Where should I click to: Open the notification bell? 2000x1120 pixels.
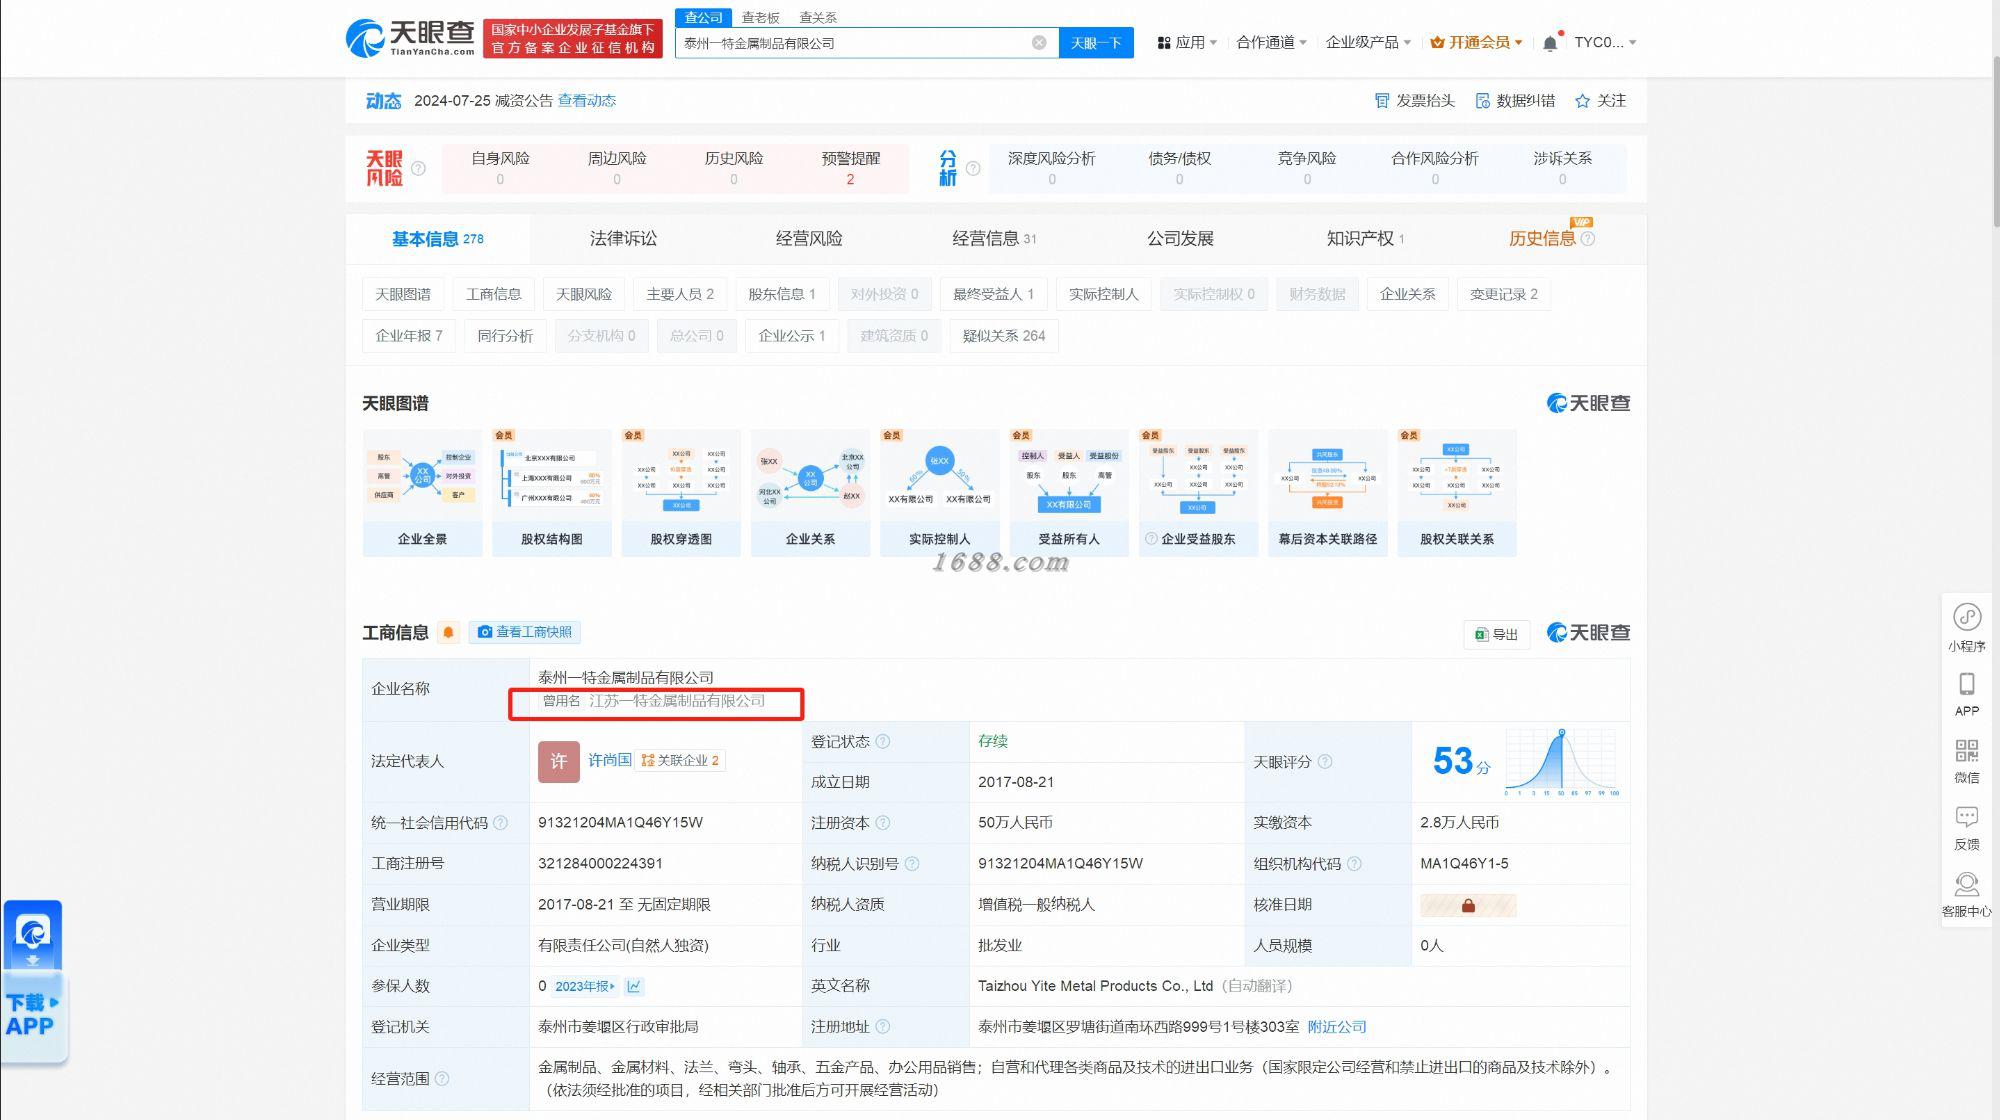(x=1550, y=43)
